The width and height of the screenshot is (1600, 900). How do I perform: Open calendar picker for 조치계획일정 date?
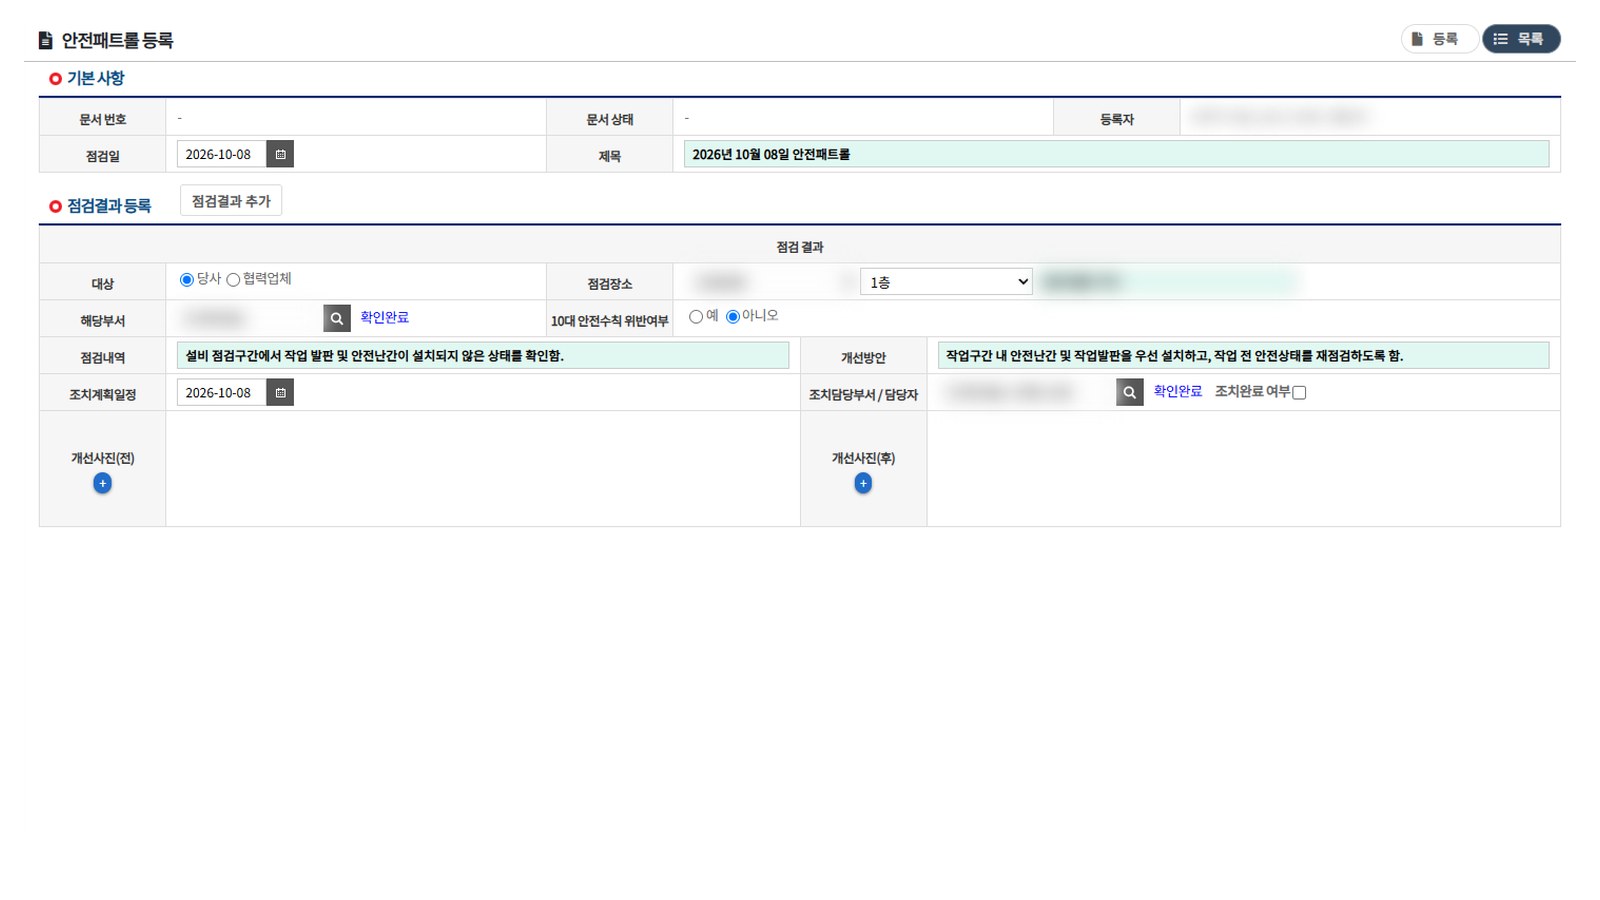tap(280, 393)
